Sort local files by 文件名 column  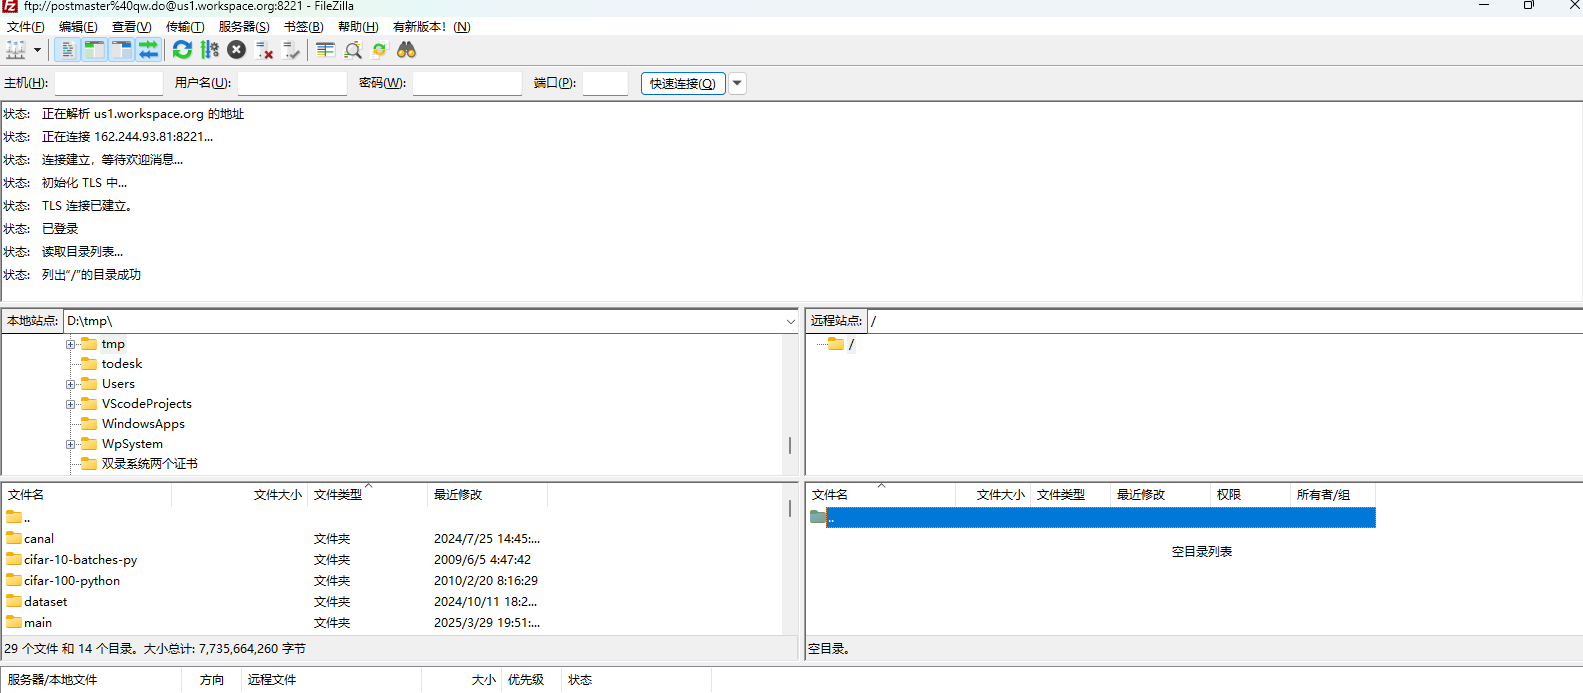87,495
